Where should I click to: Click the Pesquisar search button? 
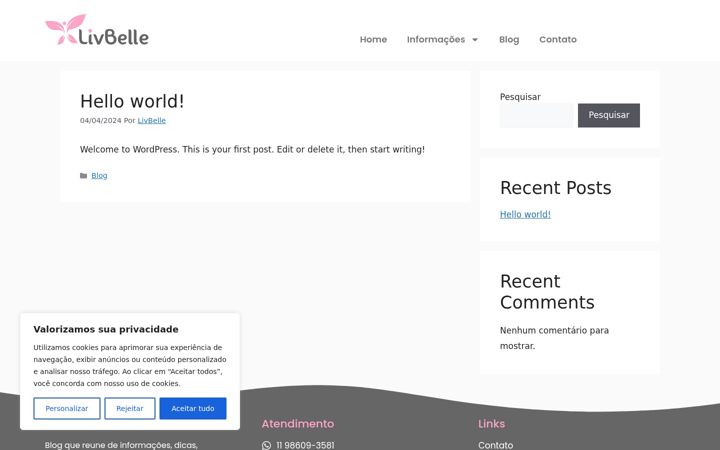608,115
